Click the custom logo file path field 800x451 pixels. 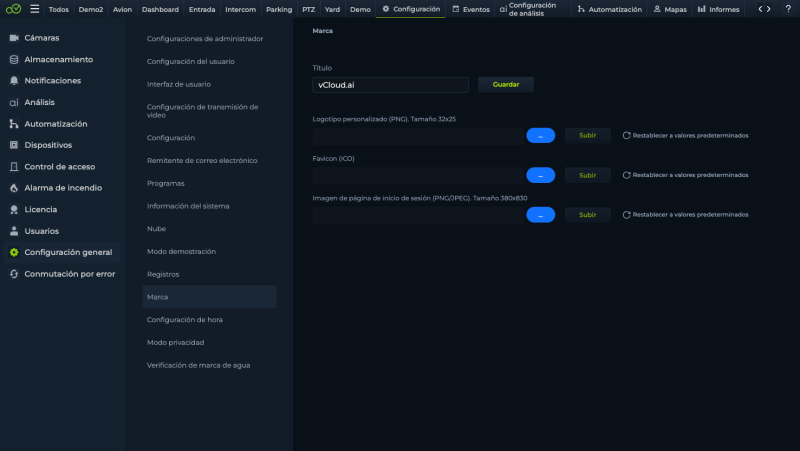[418, 136]
